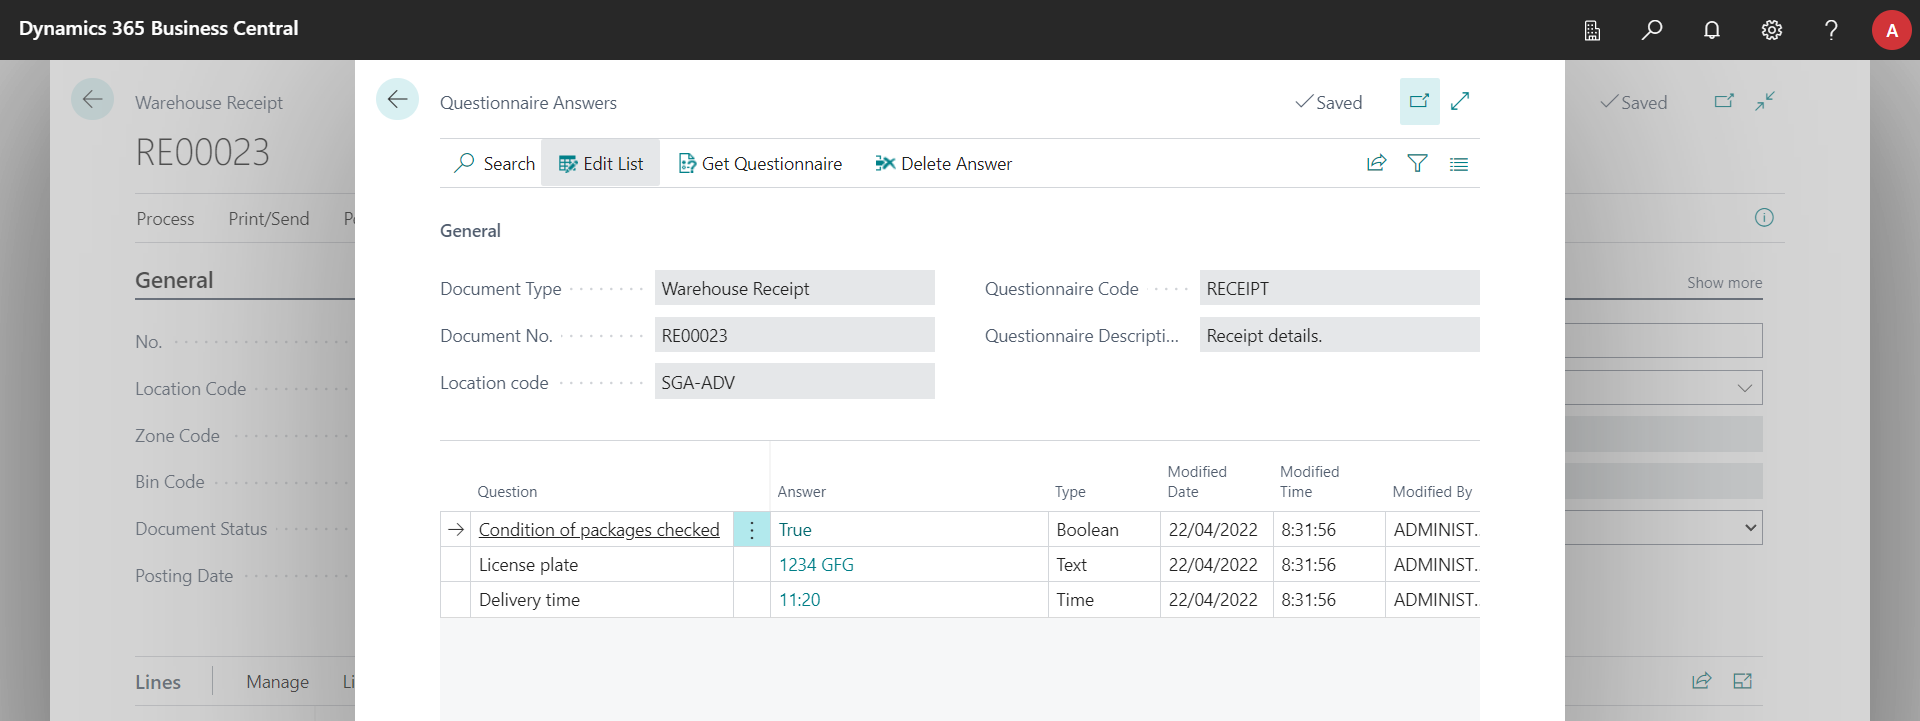Open the filter pane icon
Screen dimensions: 1920x721
(1417, 163)
